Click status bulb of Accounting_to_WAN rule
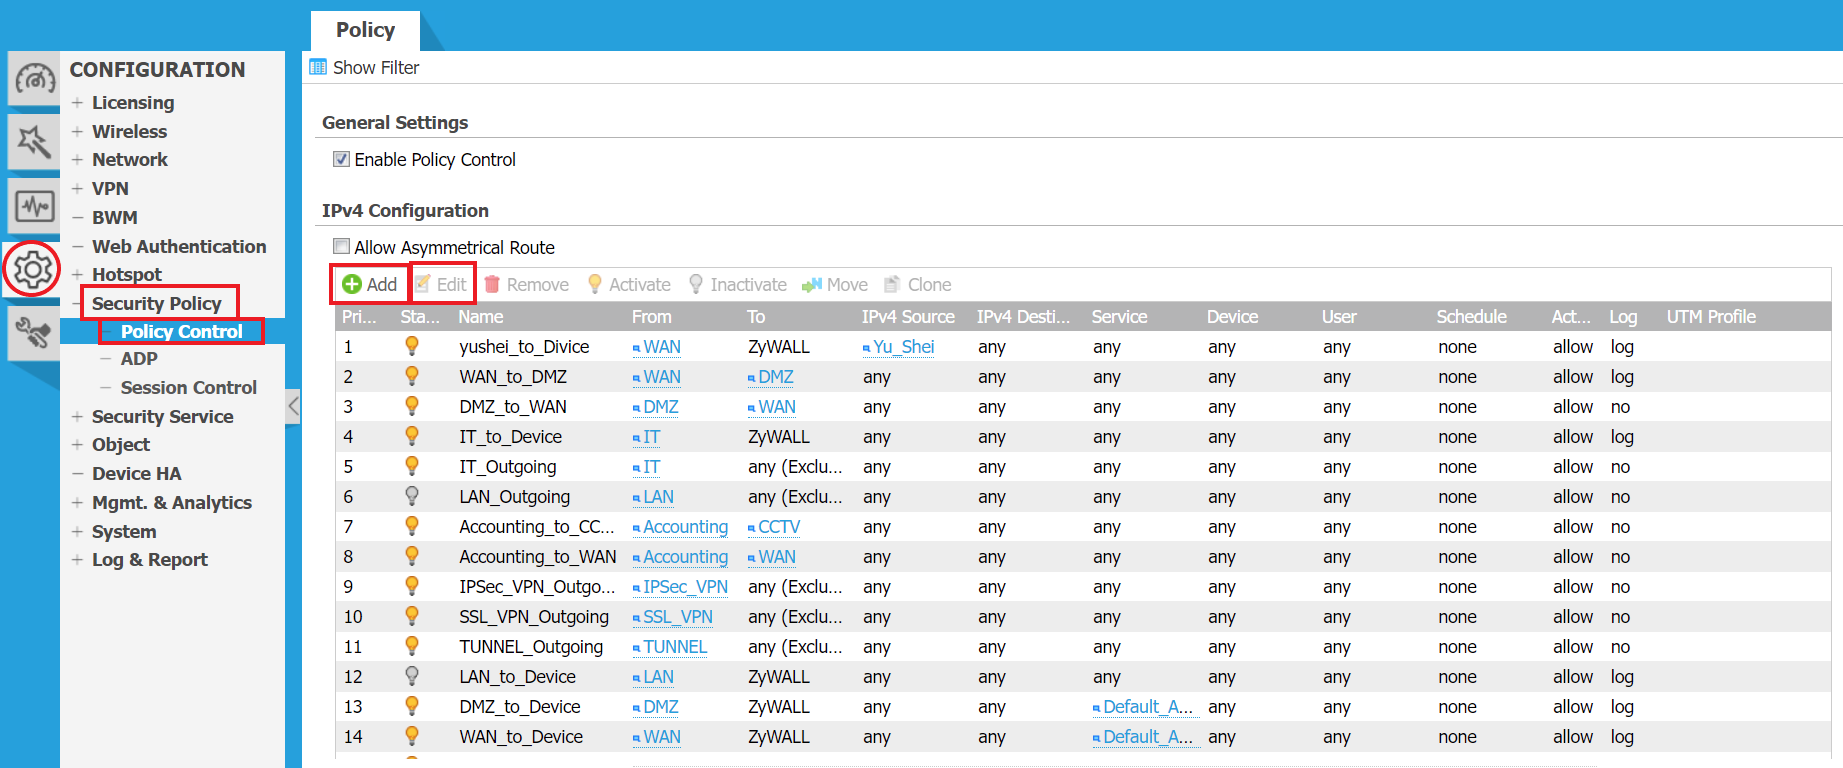The image size is (1843, 768). (x=411, y=556)
